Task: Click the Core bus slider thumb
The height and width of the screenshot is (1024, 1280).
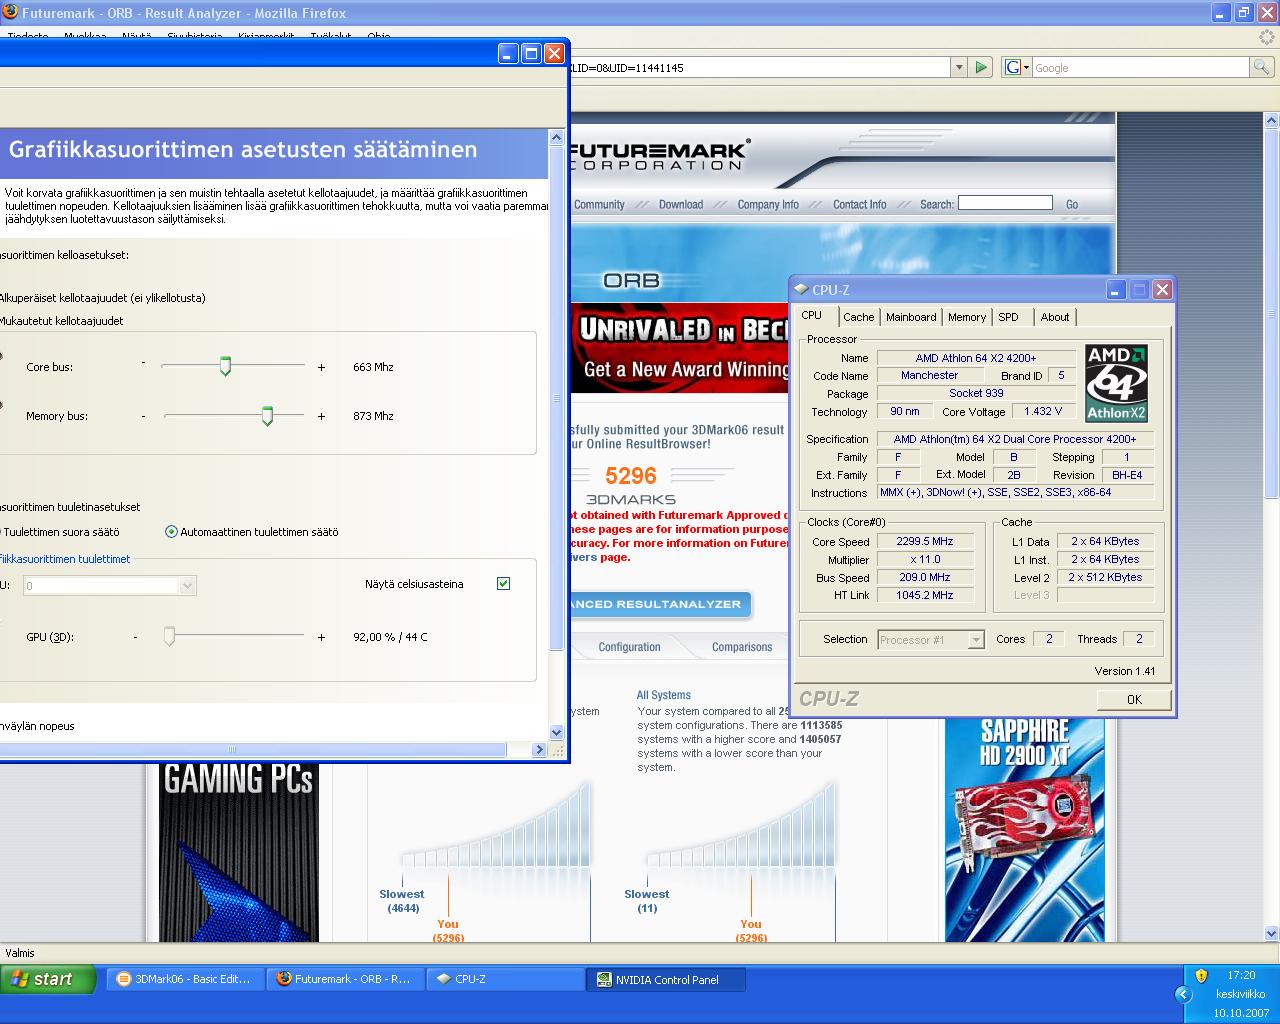Action: click(x=225, y=367)
